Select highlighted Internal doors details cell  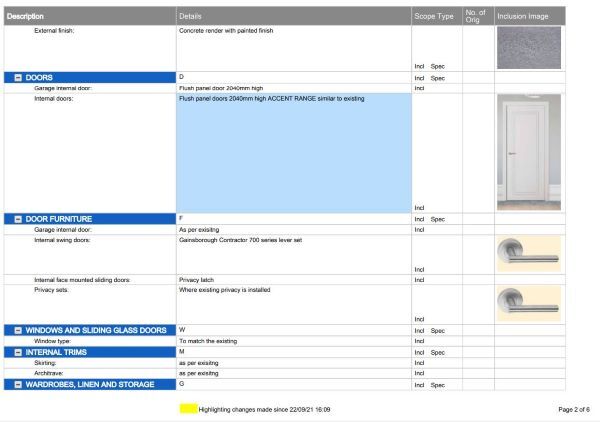pyautogui.click(x=294, y=153)
